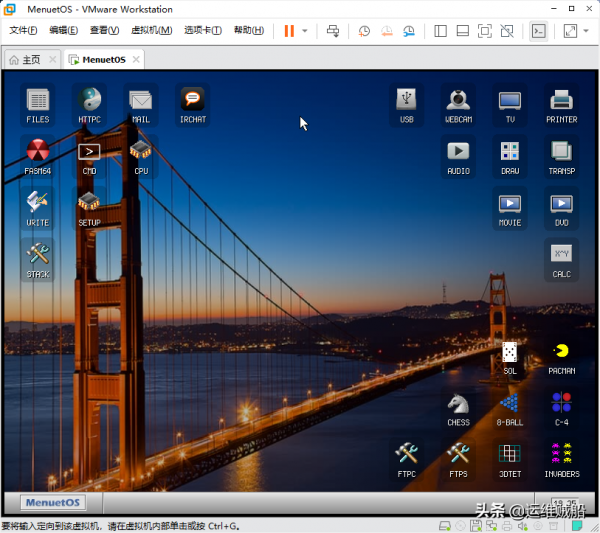
Task: Launch FASM64 assembler icon
Action: point(38,153)
